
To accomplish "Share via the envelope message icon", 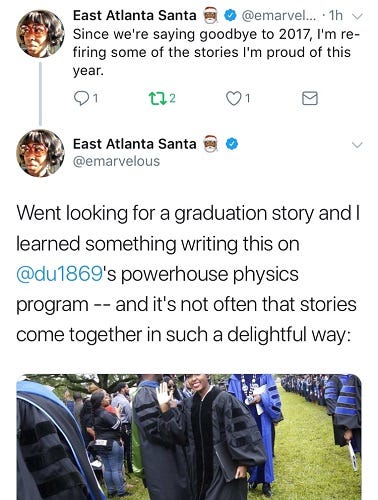I will [x=310, y=98].
